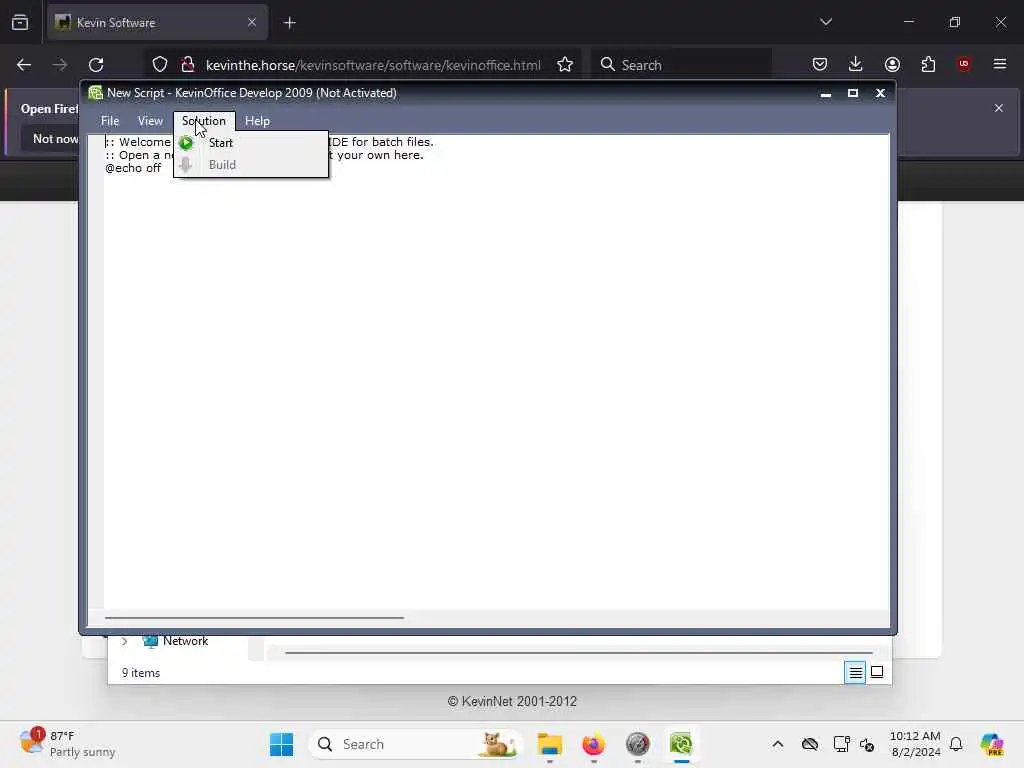Select the Kevin Software browser tab
The image size is (1024, 768).
coord(157,23)
